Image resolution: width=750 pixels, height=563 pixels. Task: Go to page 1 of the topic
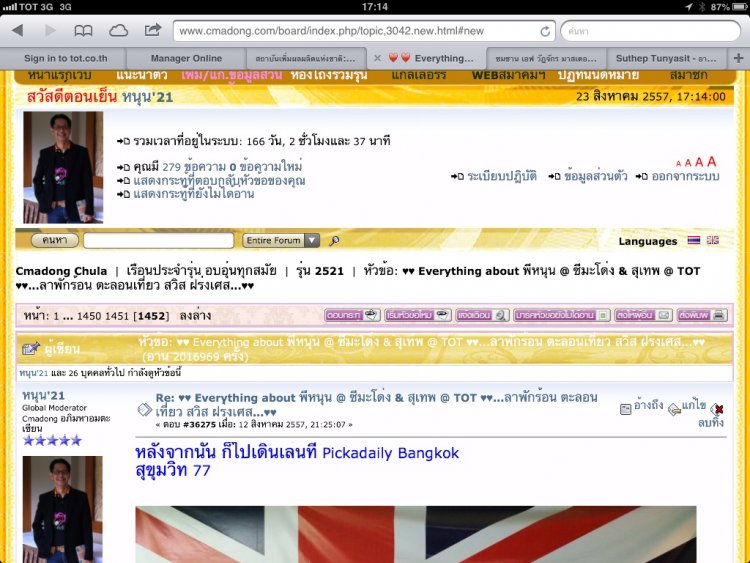click(x=56, y=316)
